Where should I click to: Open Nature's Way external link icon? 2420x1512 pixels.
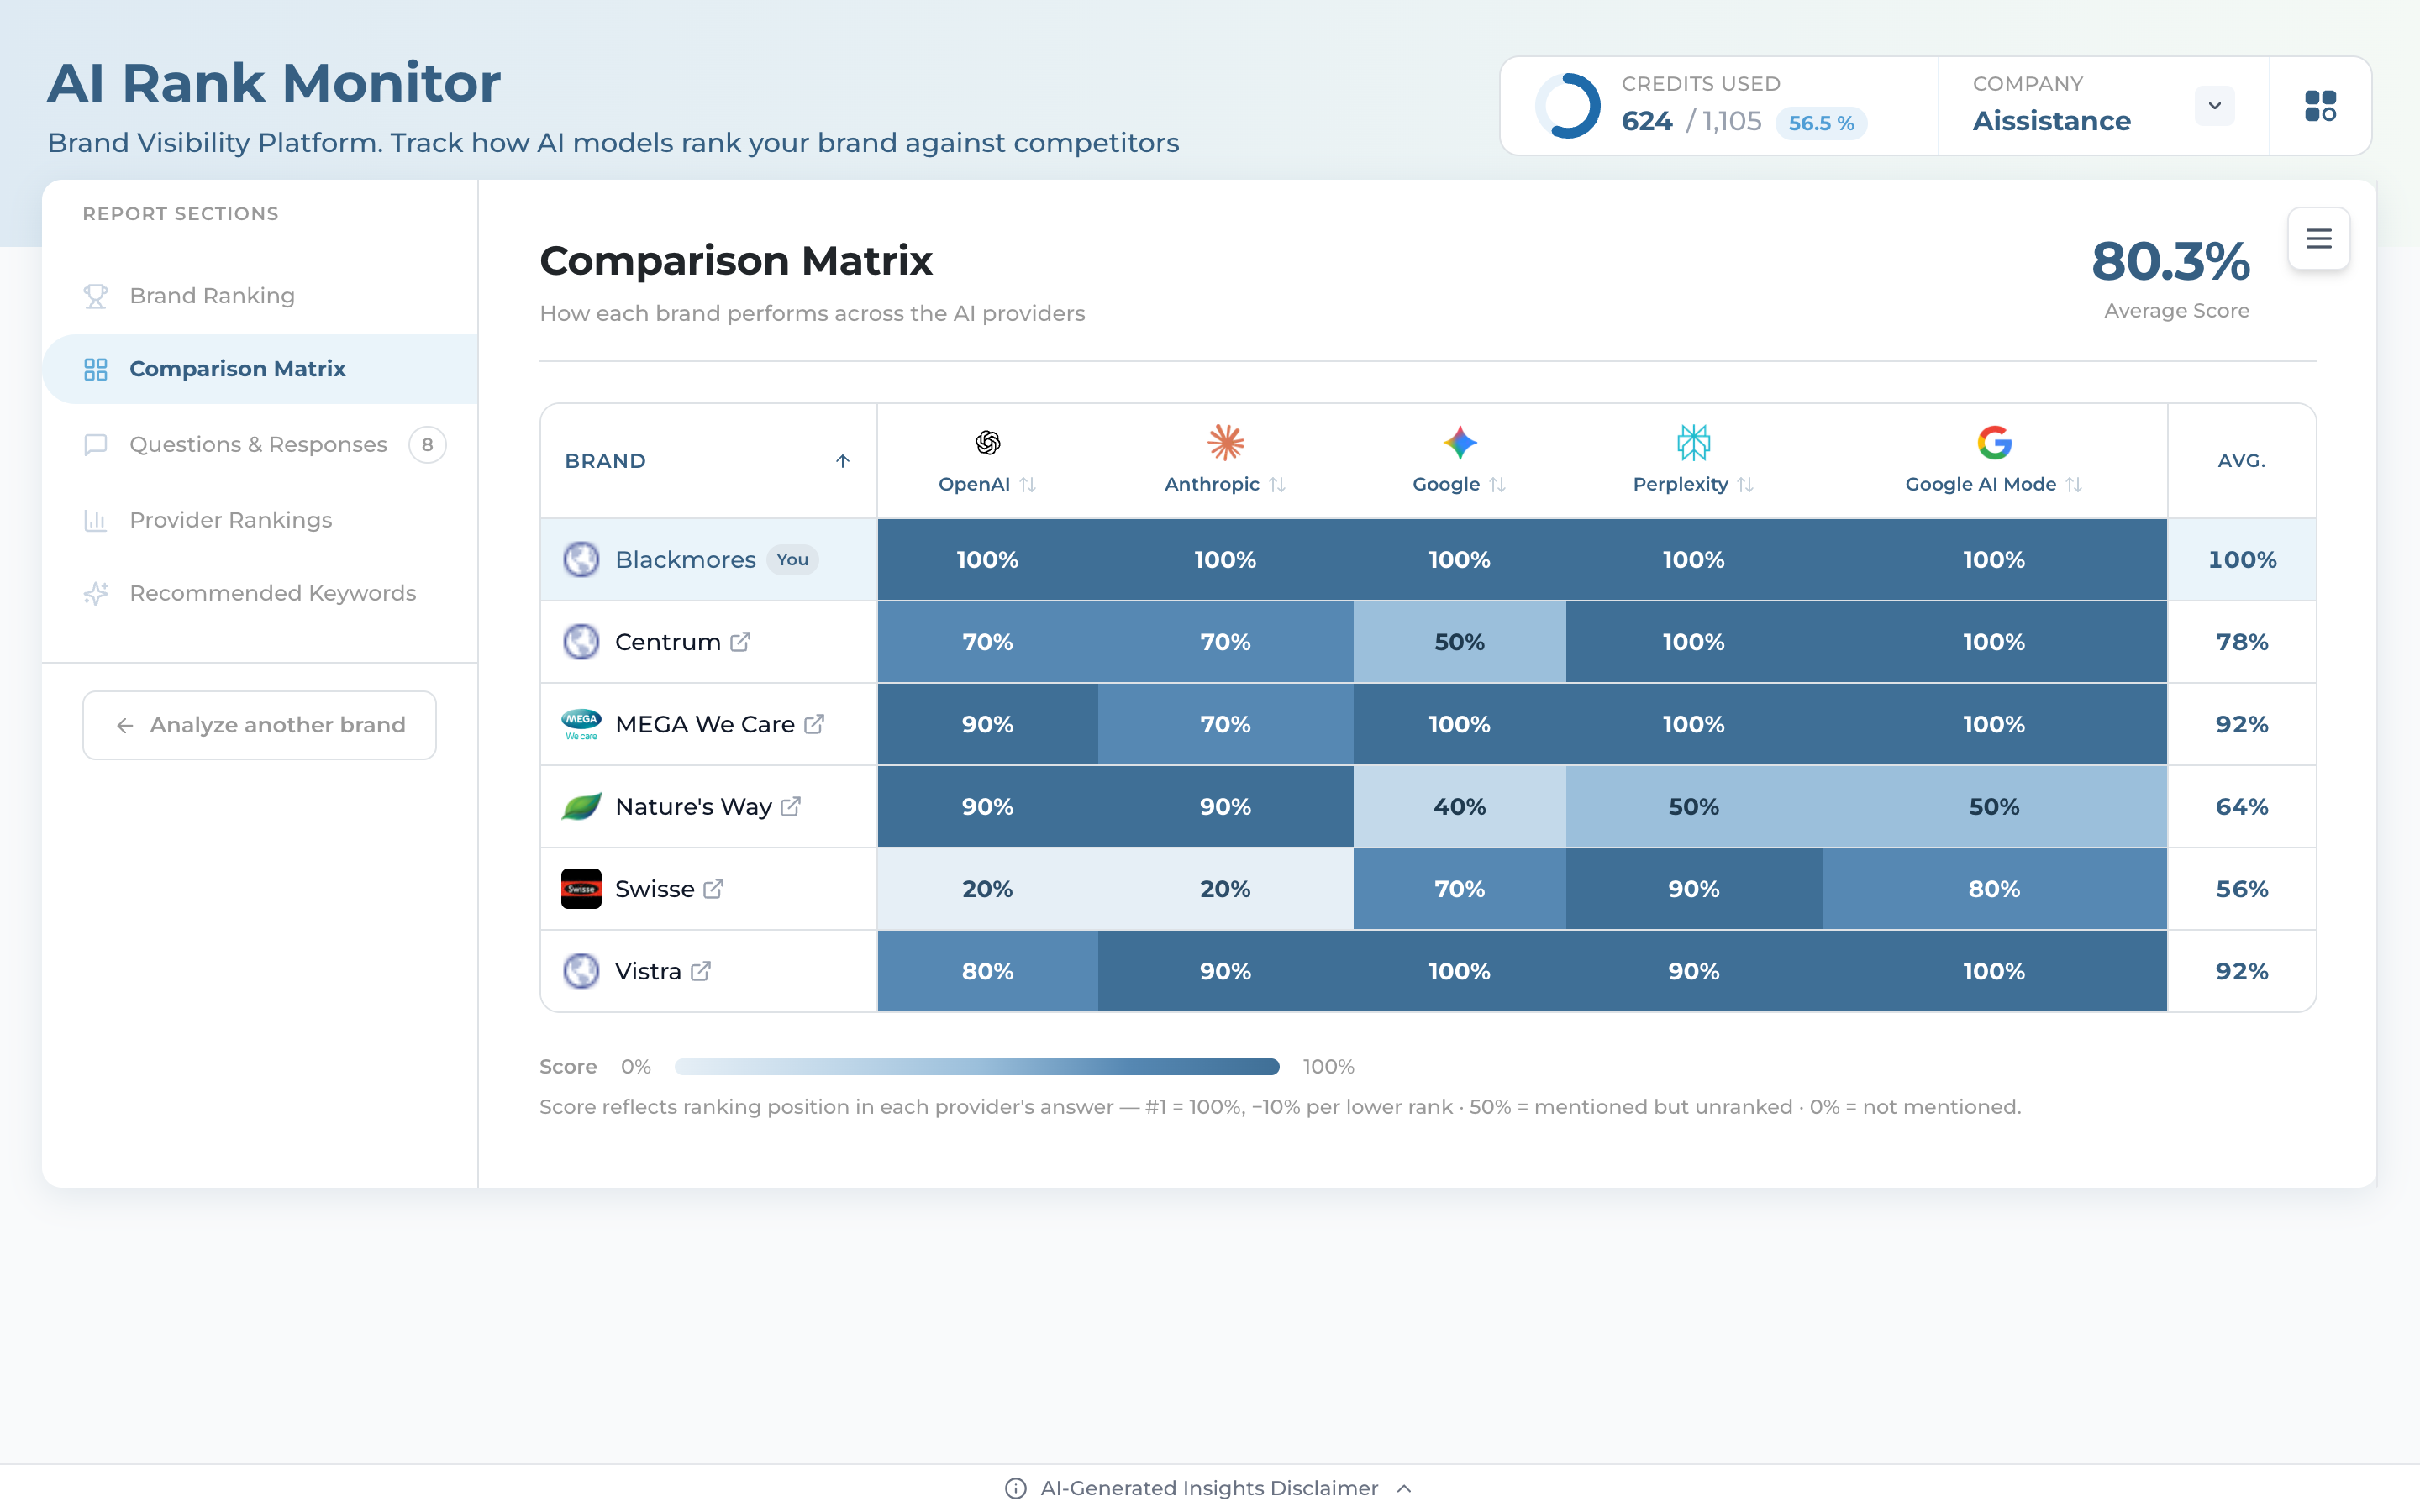coord(791,806)
